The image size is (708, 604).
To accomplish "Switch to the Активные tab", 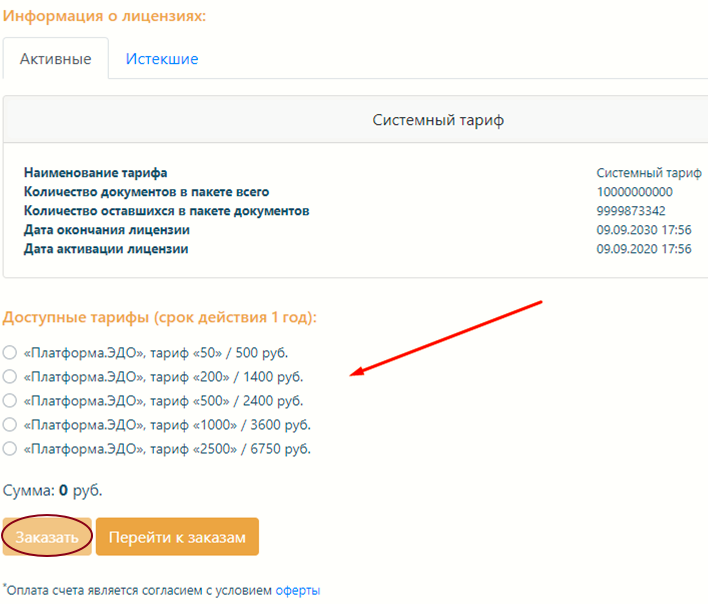I will click(56, 59).
